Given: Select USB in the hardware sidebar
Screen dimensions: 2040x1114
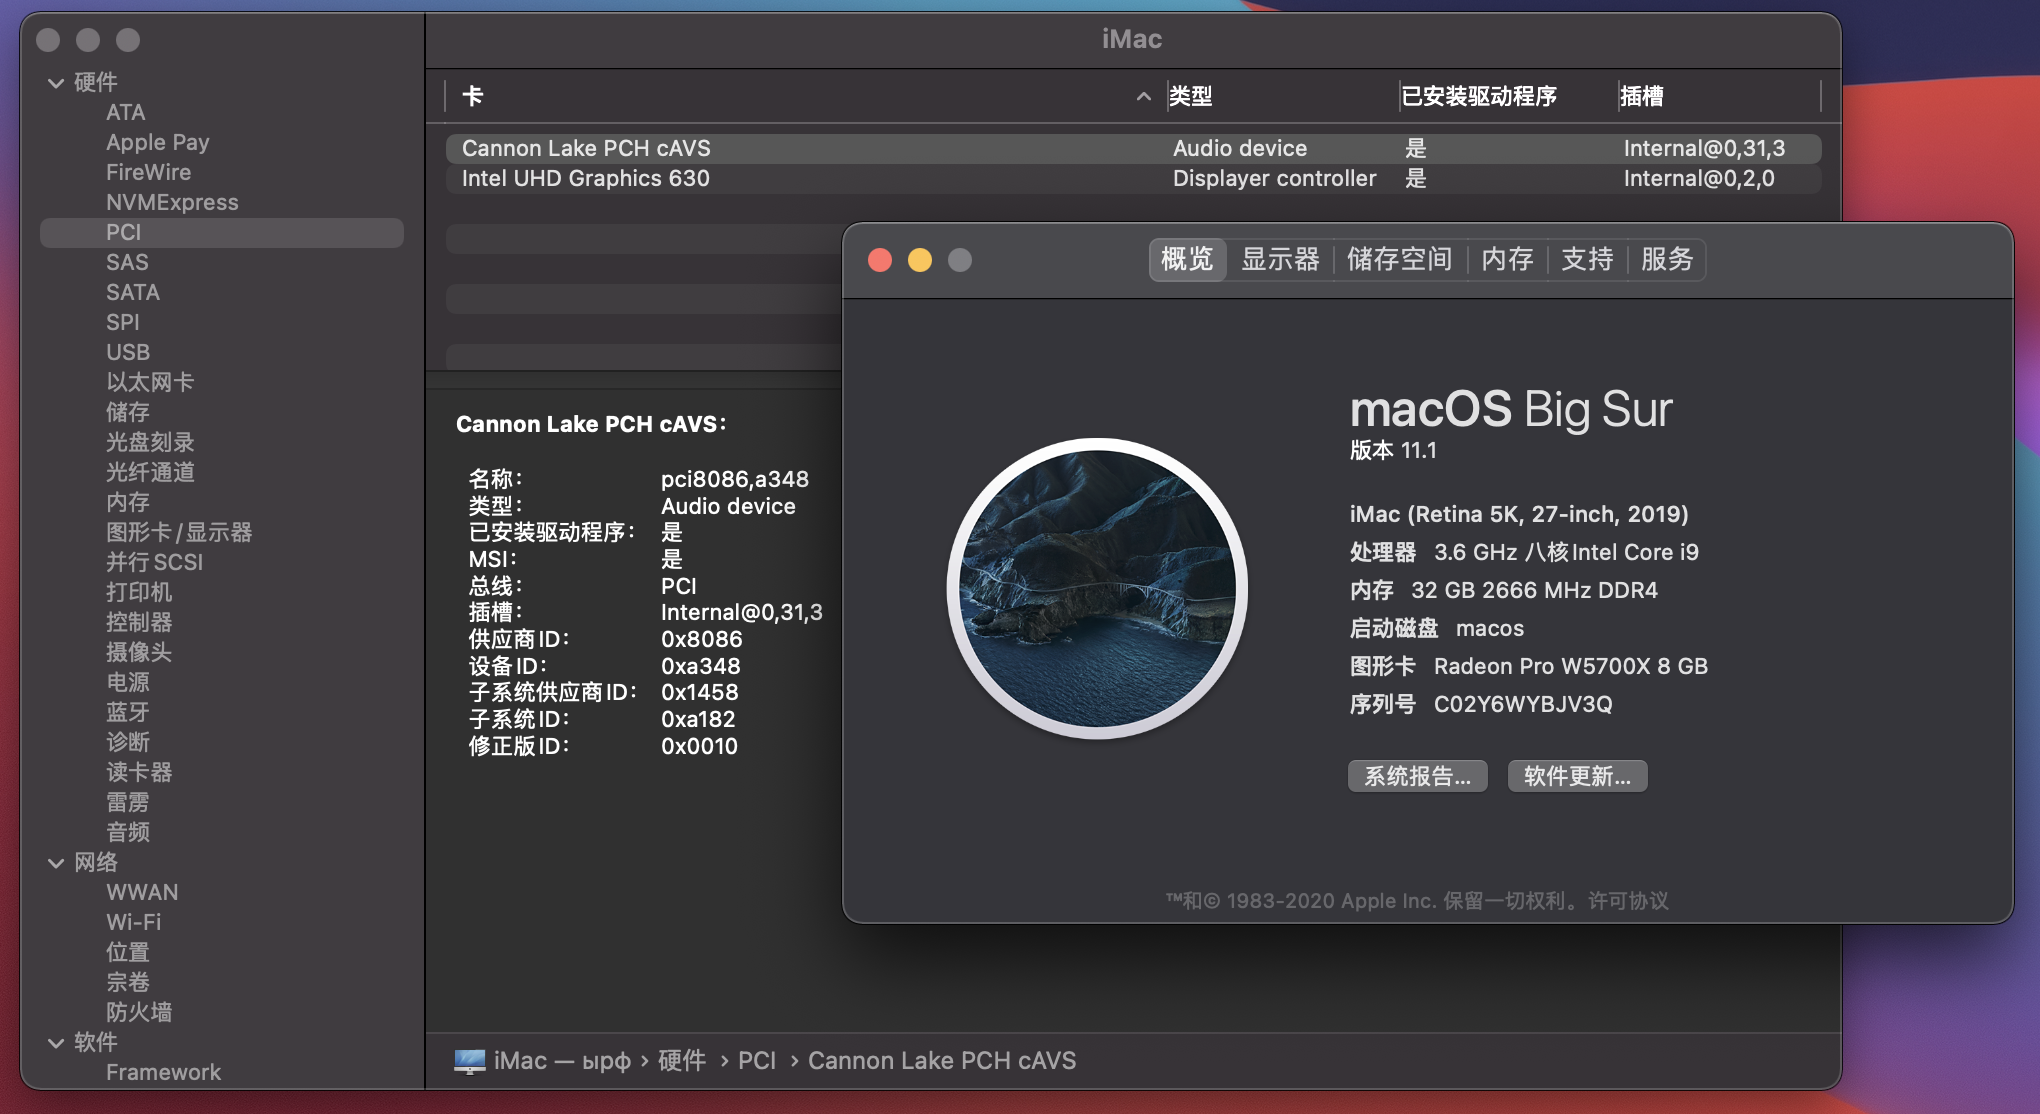Looking at the screenshot, I should (x=128, y=352).
